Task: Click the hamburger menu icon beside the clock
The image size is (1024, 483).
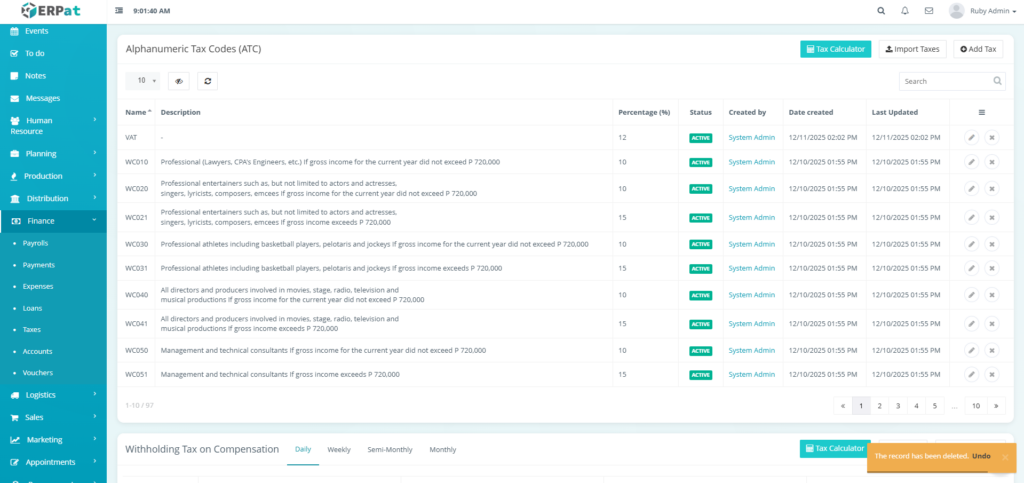Action: pyautogui.click(x=120, y=11)
